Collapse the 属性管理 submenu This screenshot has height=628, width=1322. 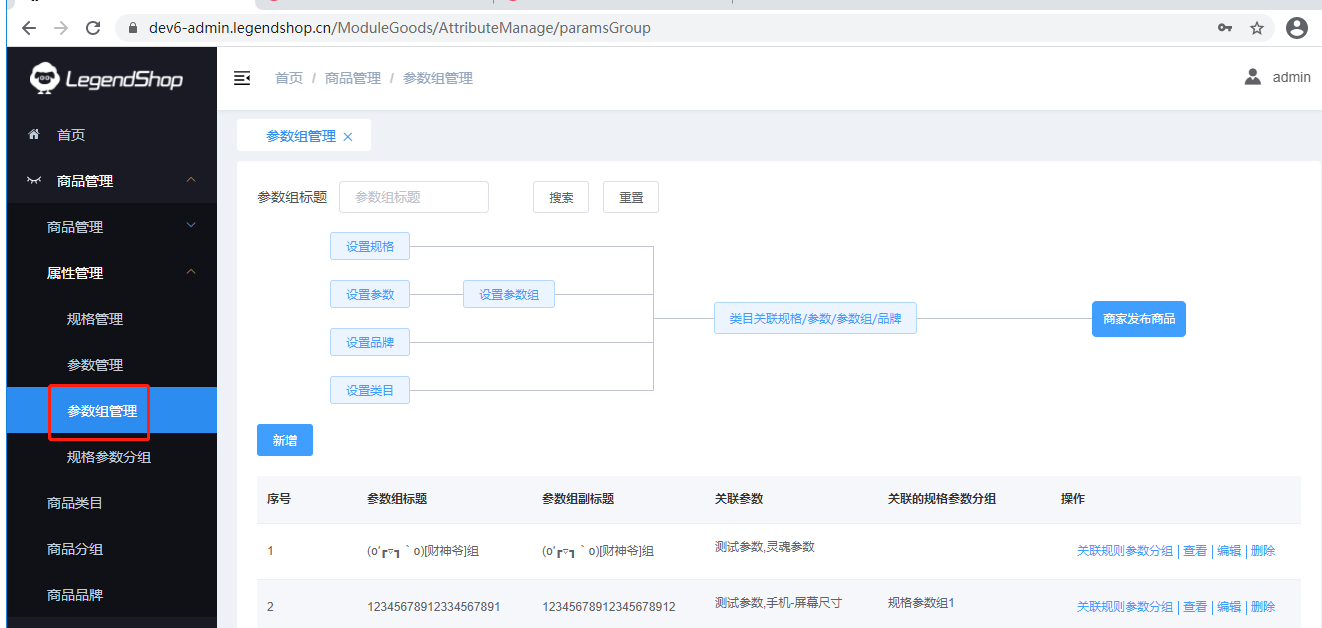point(191,272)
